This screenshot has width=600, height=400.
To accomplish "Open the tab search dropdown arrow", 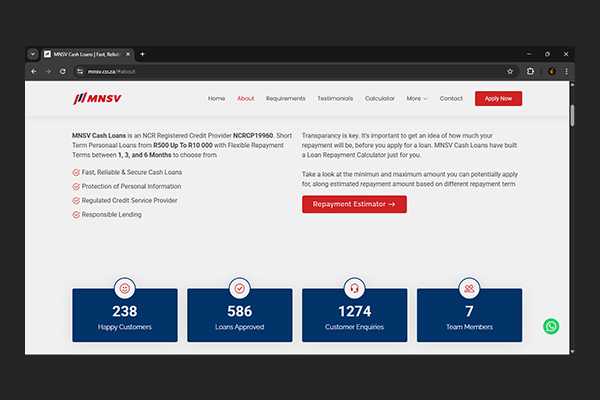I will coord(33,54).
